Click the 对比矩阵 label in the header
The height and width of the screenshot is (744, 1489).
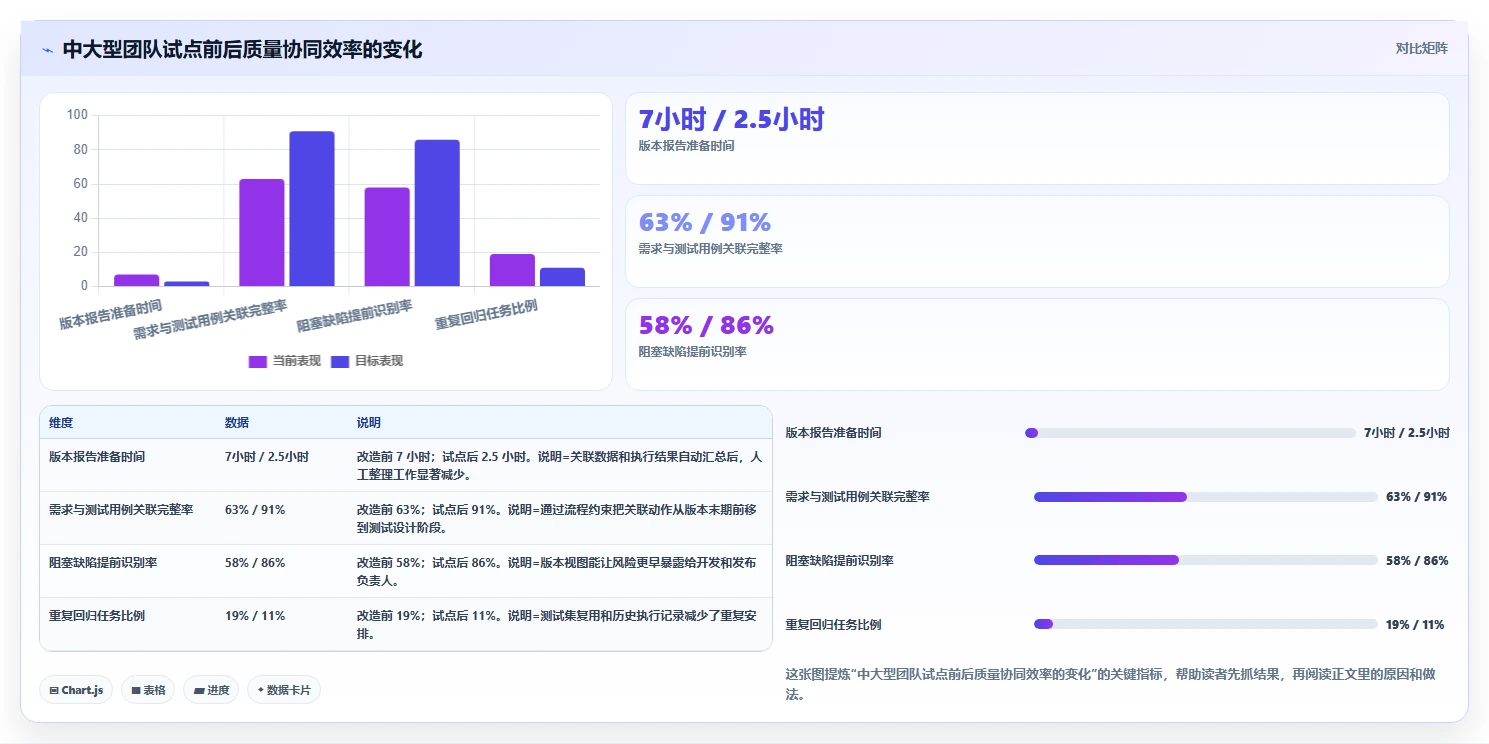click(x=1421, y=48)
